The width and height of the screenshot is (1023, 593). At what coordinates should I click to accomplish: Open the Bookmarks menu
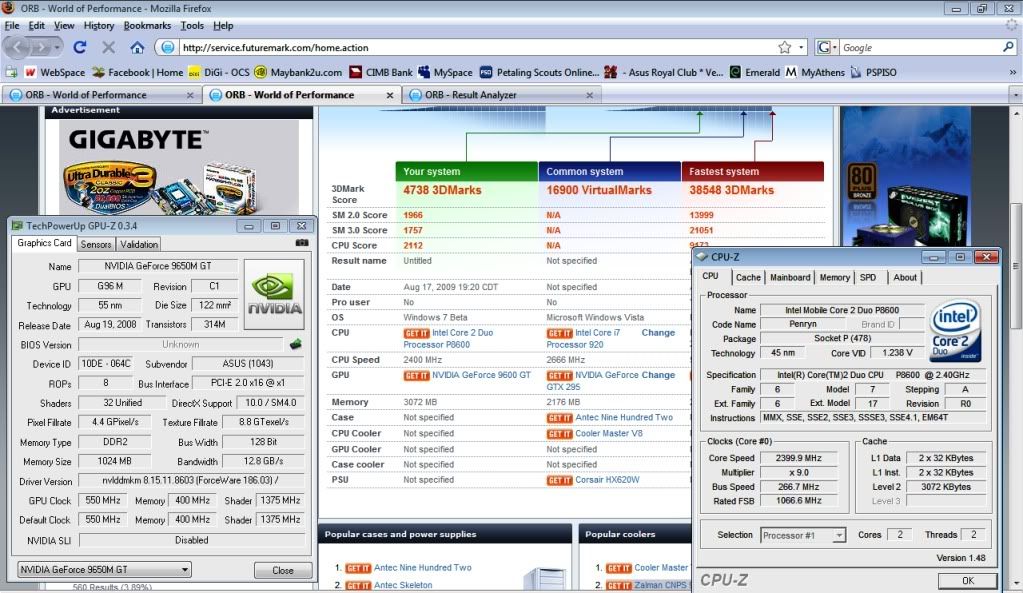pos(147,25)
